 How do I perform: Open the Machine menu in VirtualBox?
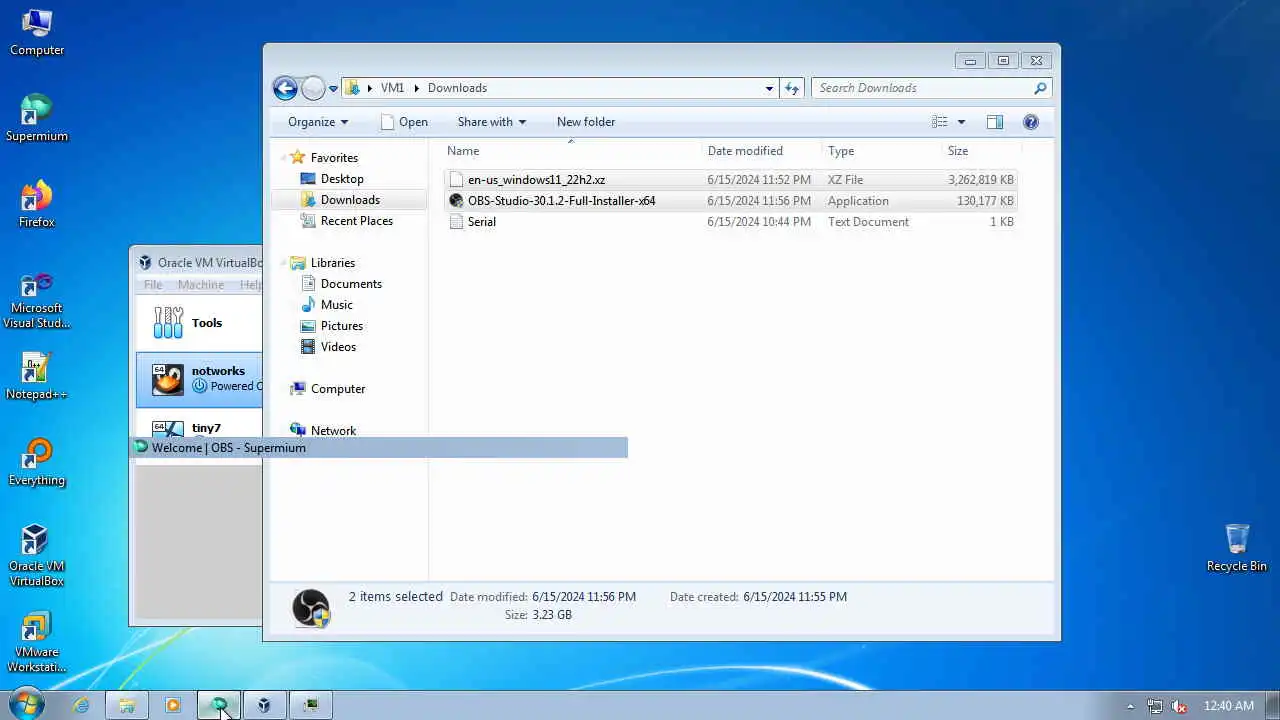pos(201,285)
